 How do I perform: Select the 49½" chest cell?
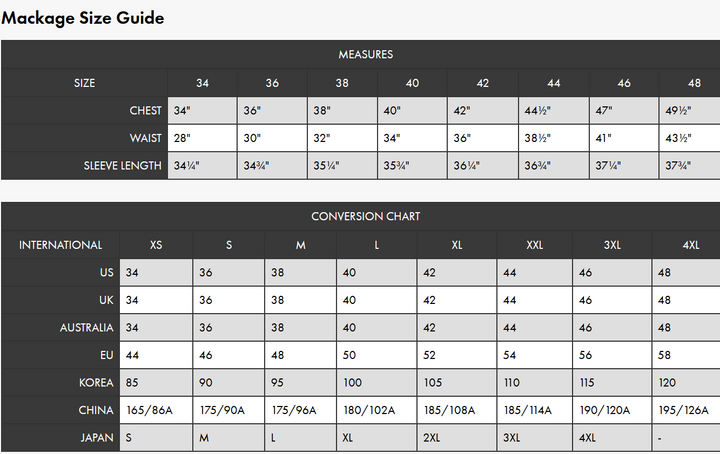pos(690,110)
